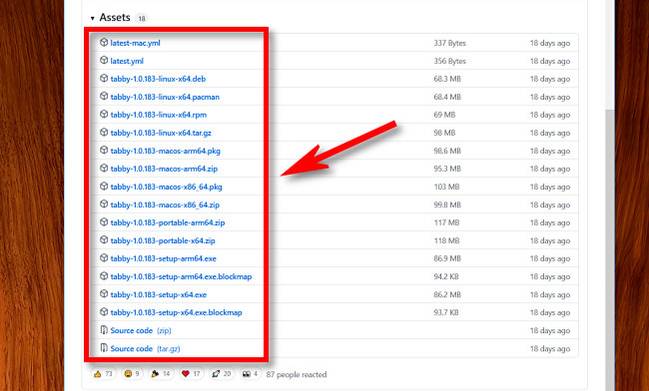Click package icon beside setup-arm64.exe
Image resolution: width=649 pixels, height=391 pixels.
tap(104, 258)
